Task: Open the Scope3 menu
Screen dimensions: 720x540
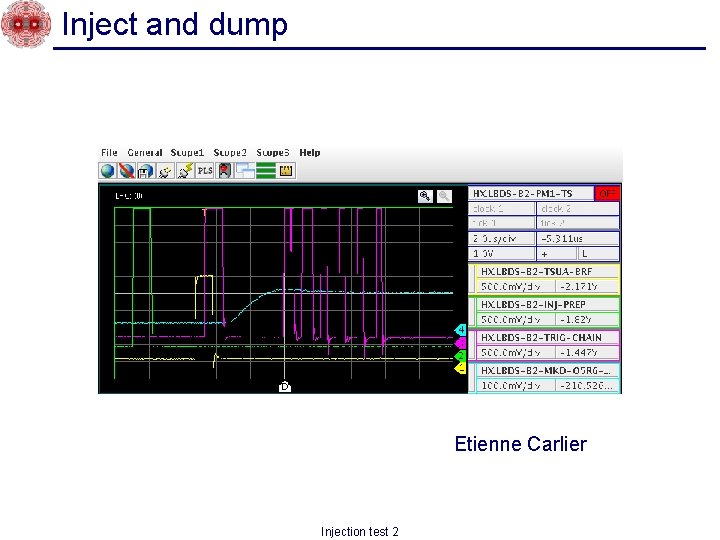Action: pos(273,152)
